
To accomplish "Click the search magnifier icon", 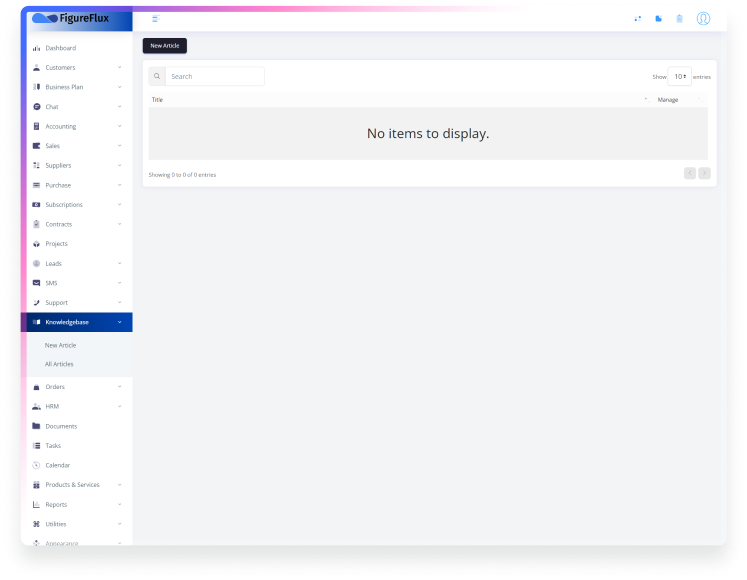I will point(157,76).
